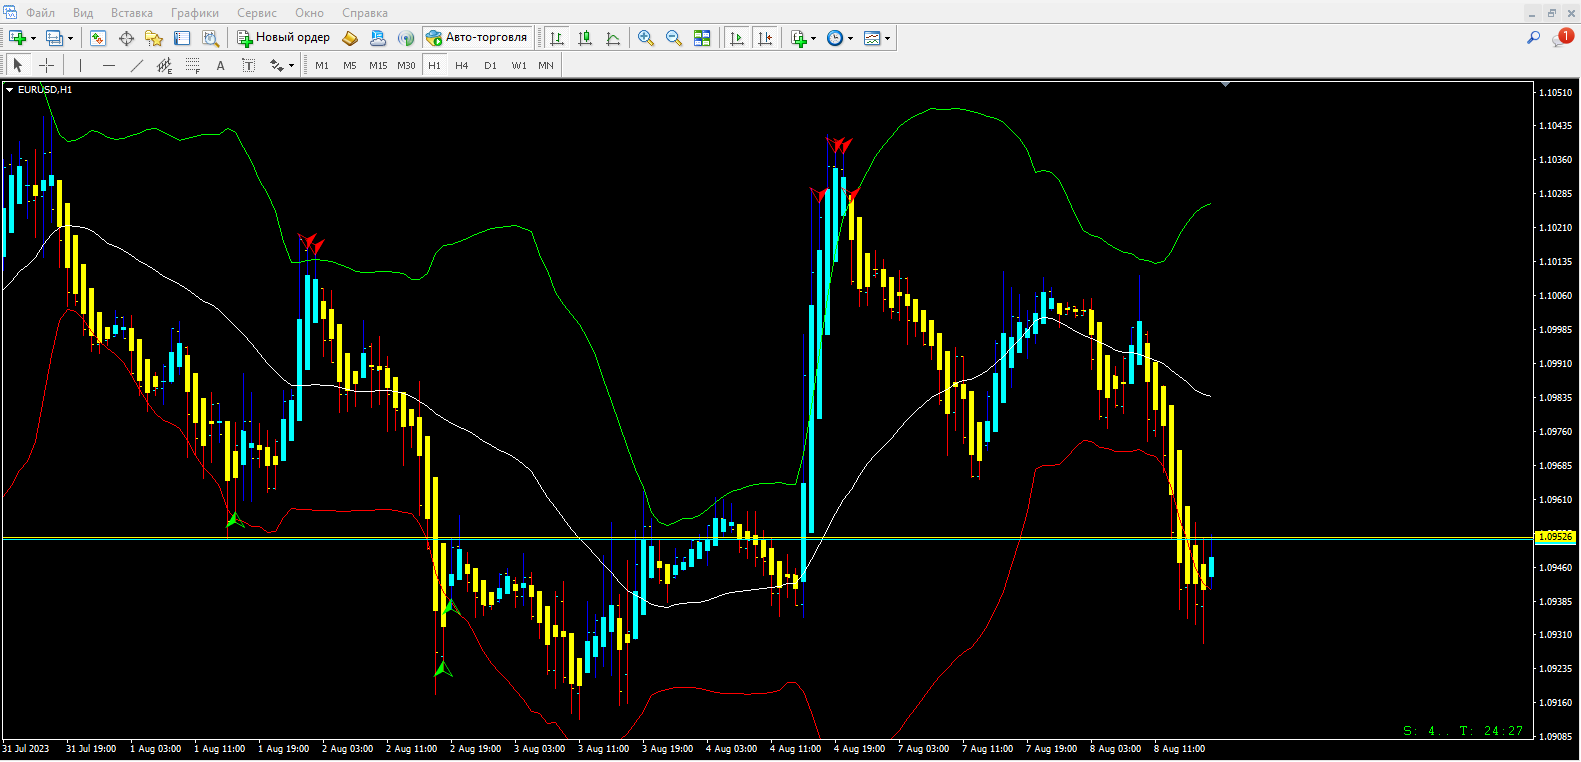Open the Графики menu
Viewport: 1581px width, 762px height.
tap(194, 13)
